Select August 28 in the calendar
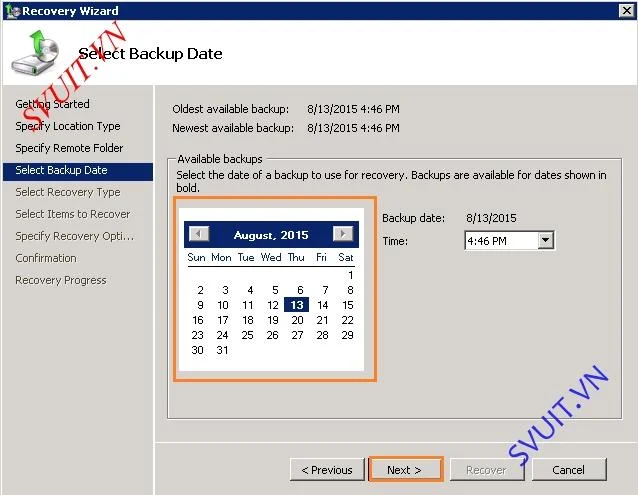This screenshot has height=495, width=638. point(323,335)
